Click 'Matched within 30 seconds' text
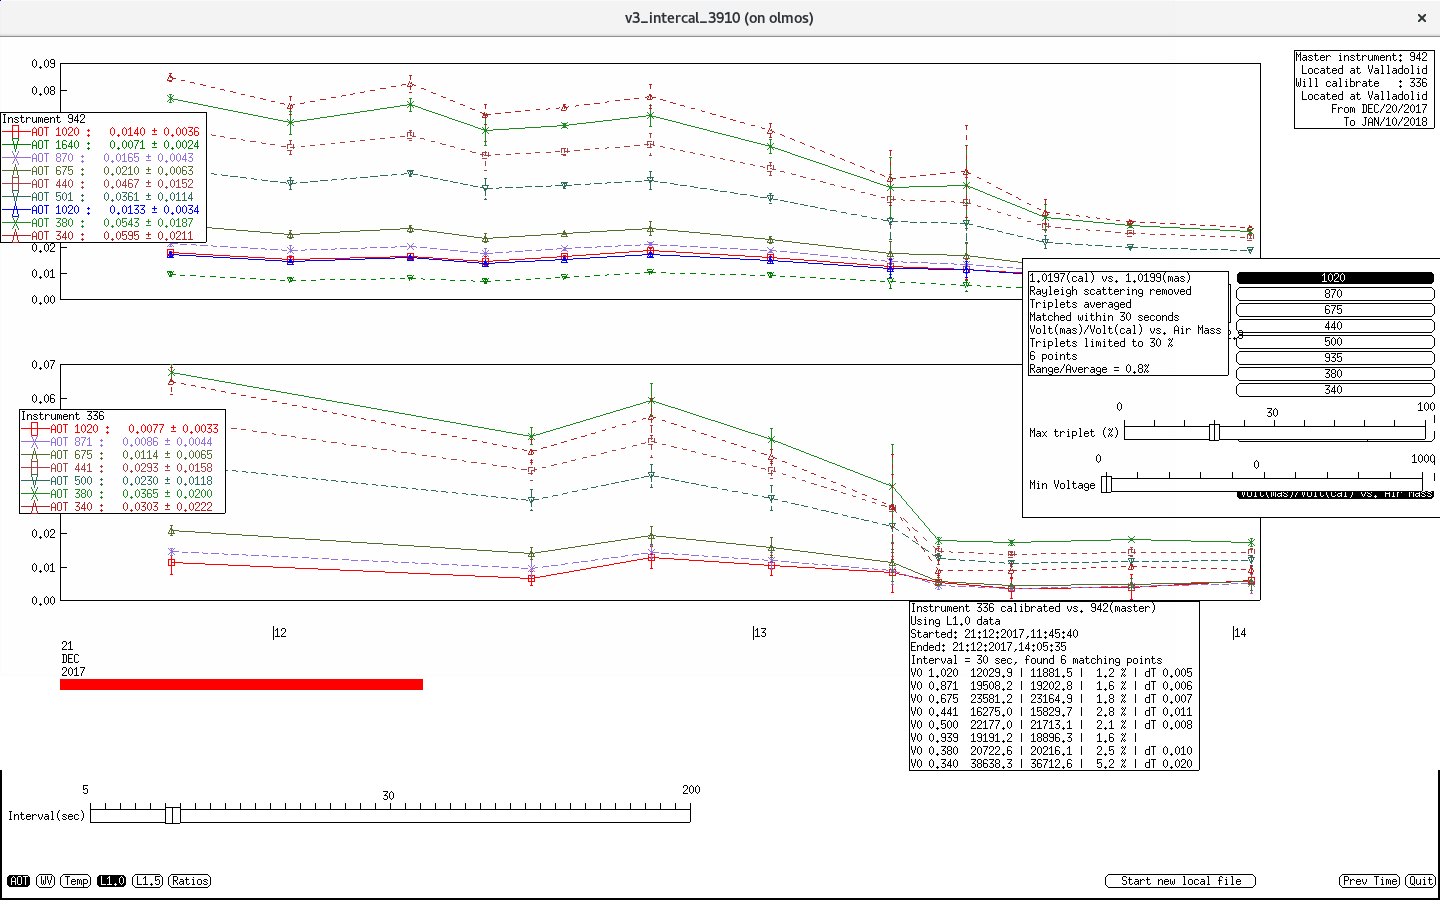The height and width of the screenshot is (900, 1440). (x=1104, y=317)
